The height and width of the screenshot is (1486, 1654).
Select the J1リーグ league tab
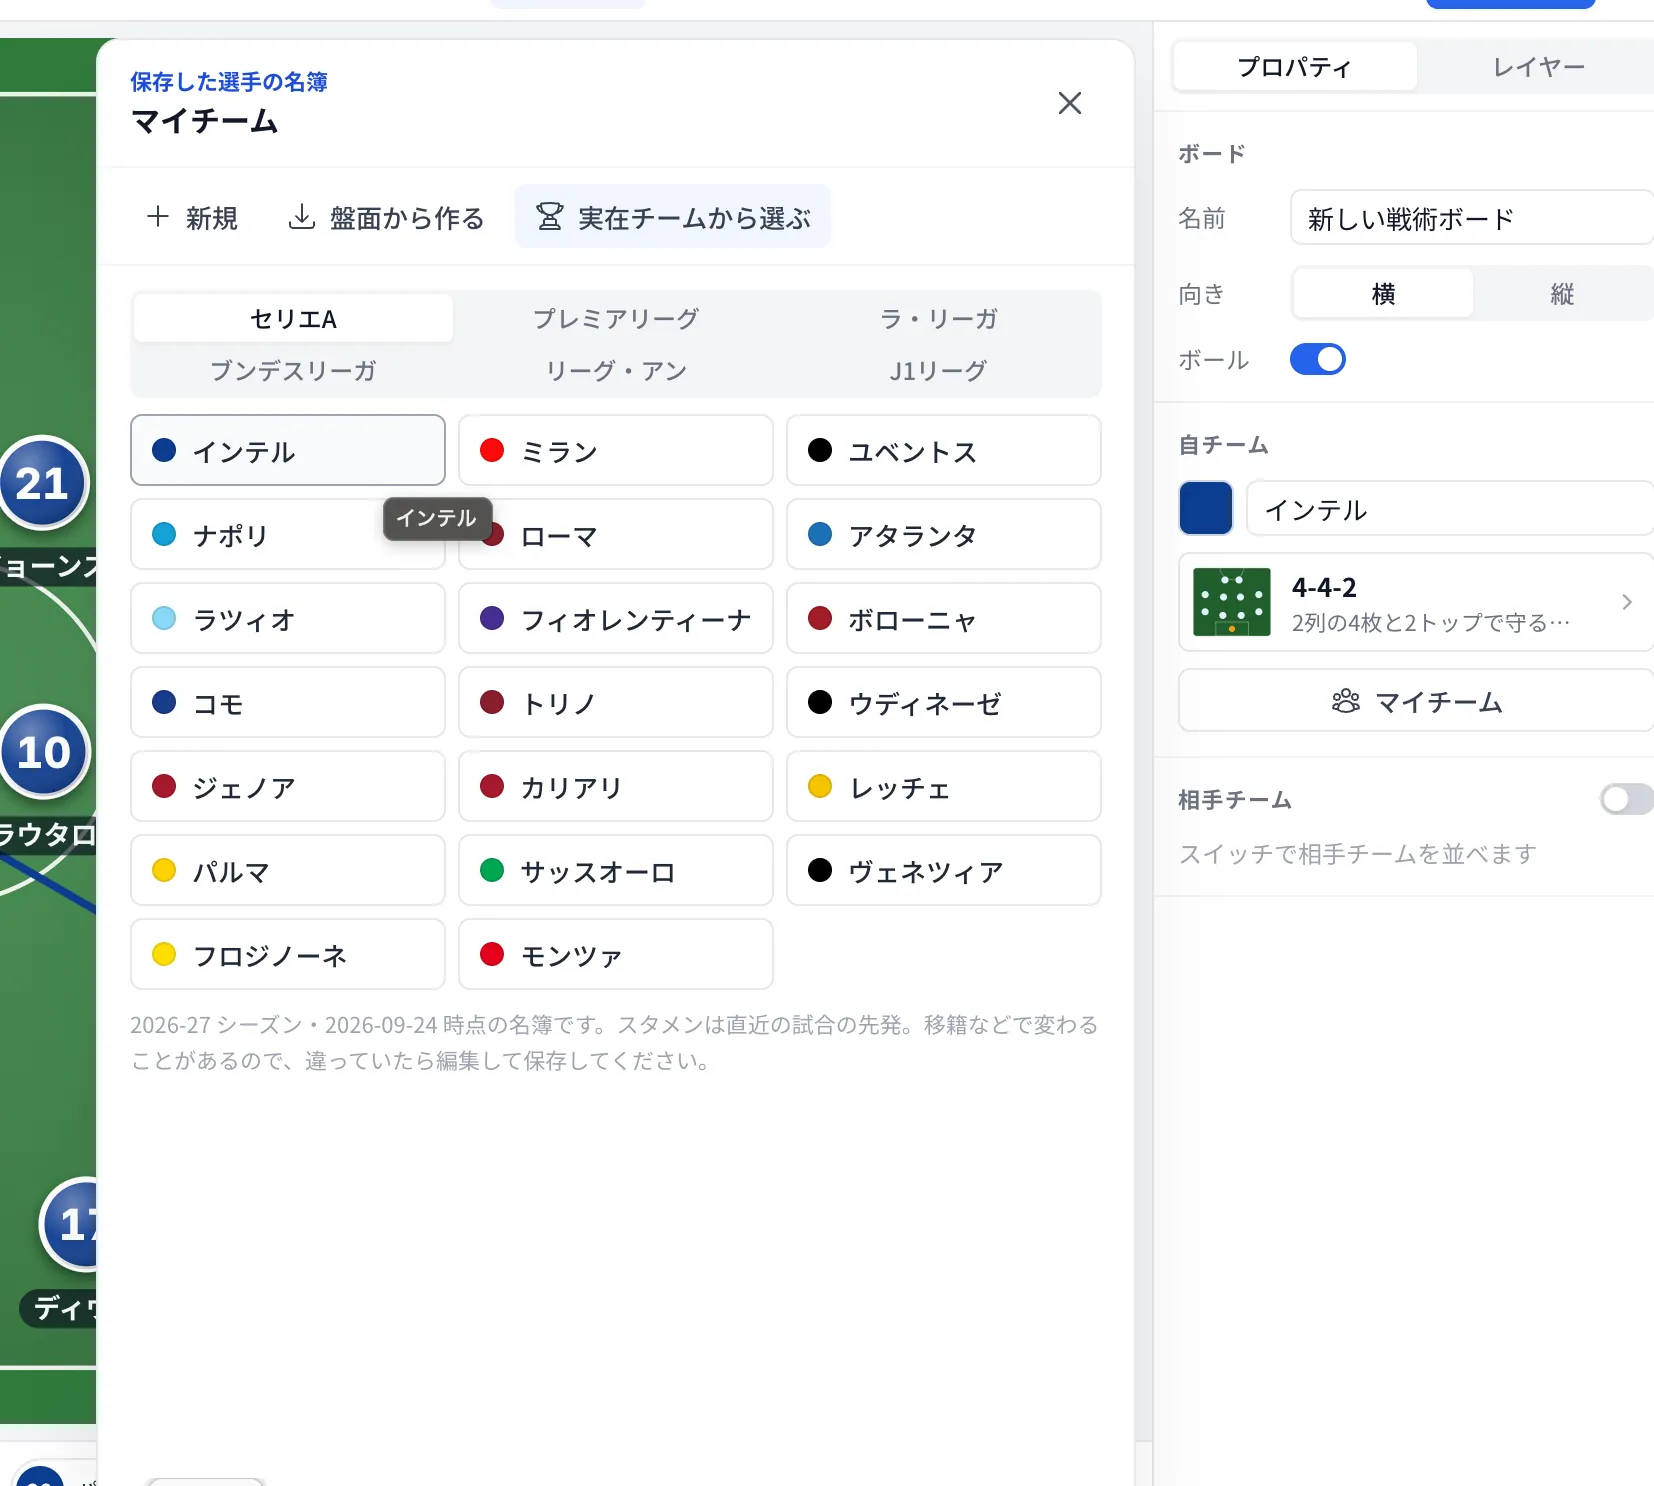point(939,371)
